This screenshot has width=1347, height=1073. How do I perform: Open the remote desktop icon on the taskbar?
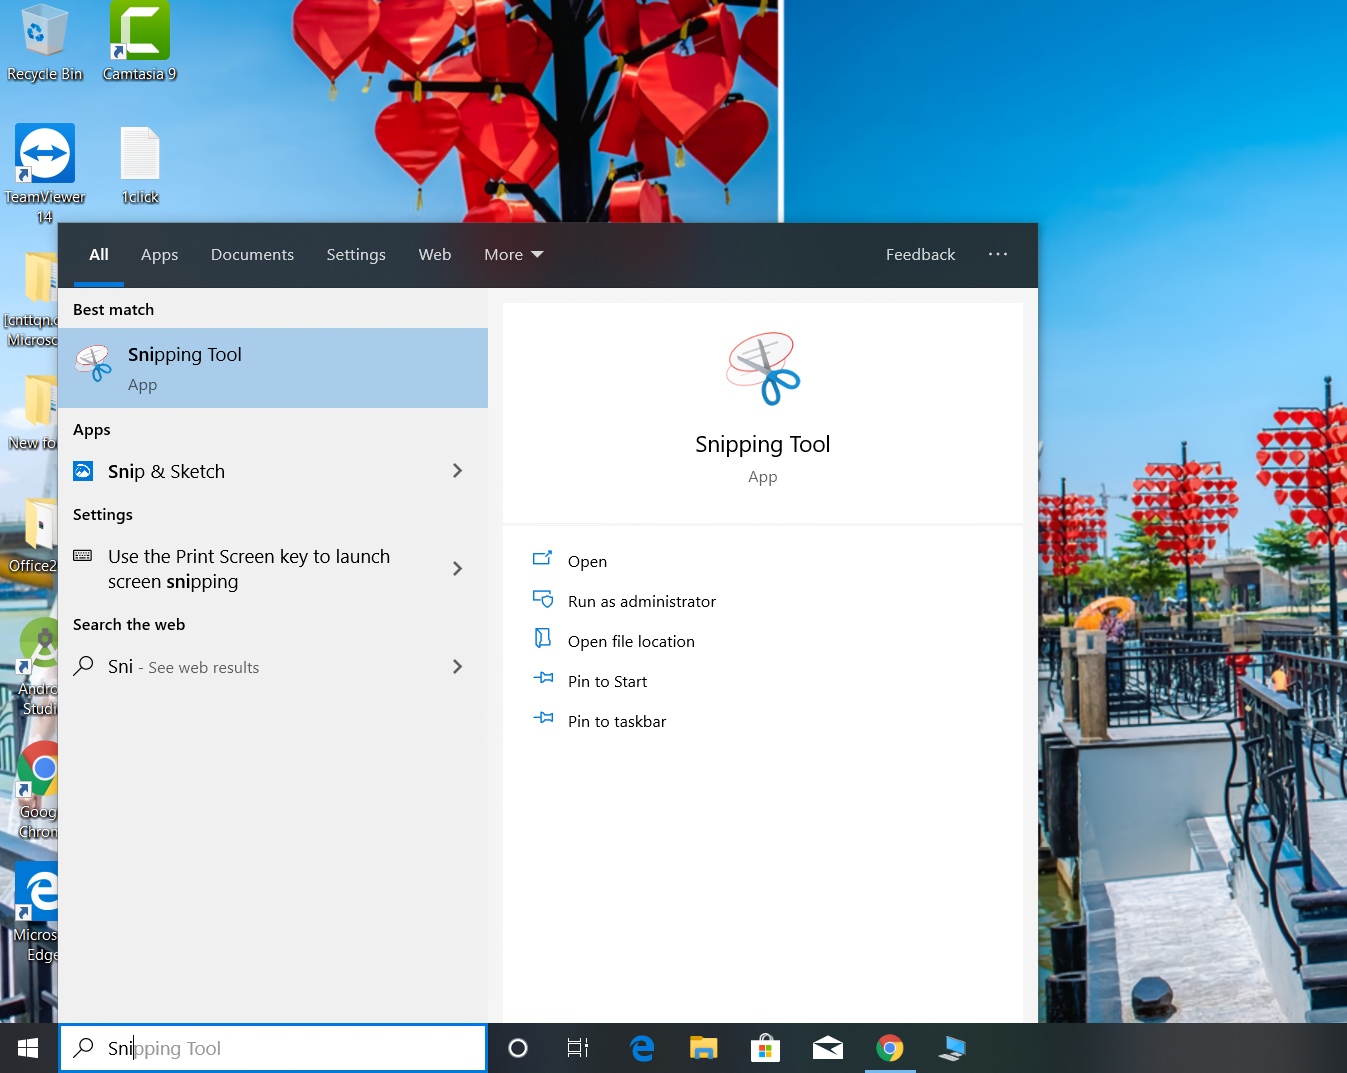point(952,1048)
